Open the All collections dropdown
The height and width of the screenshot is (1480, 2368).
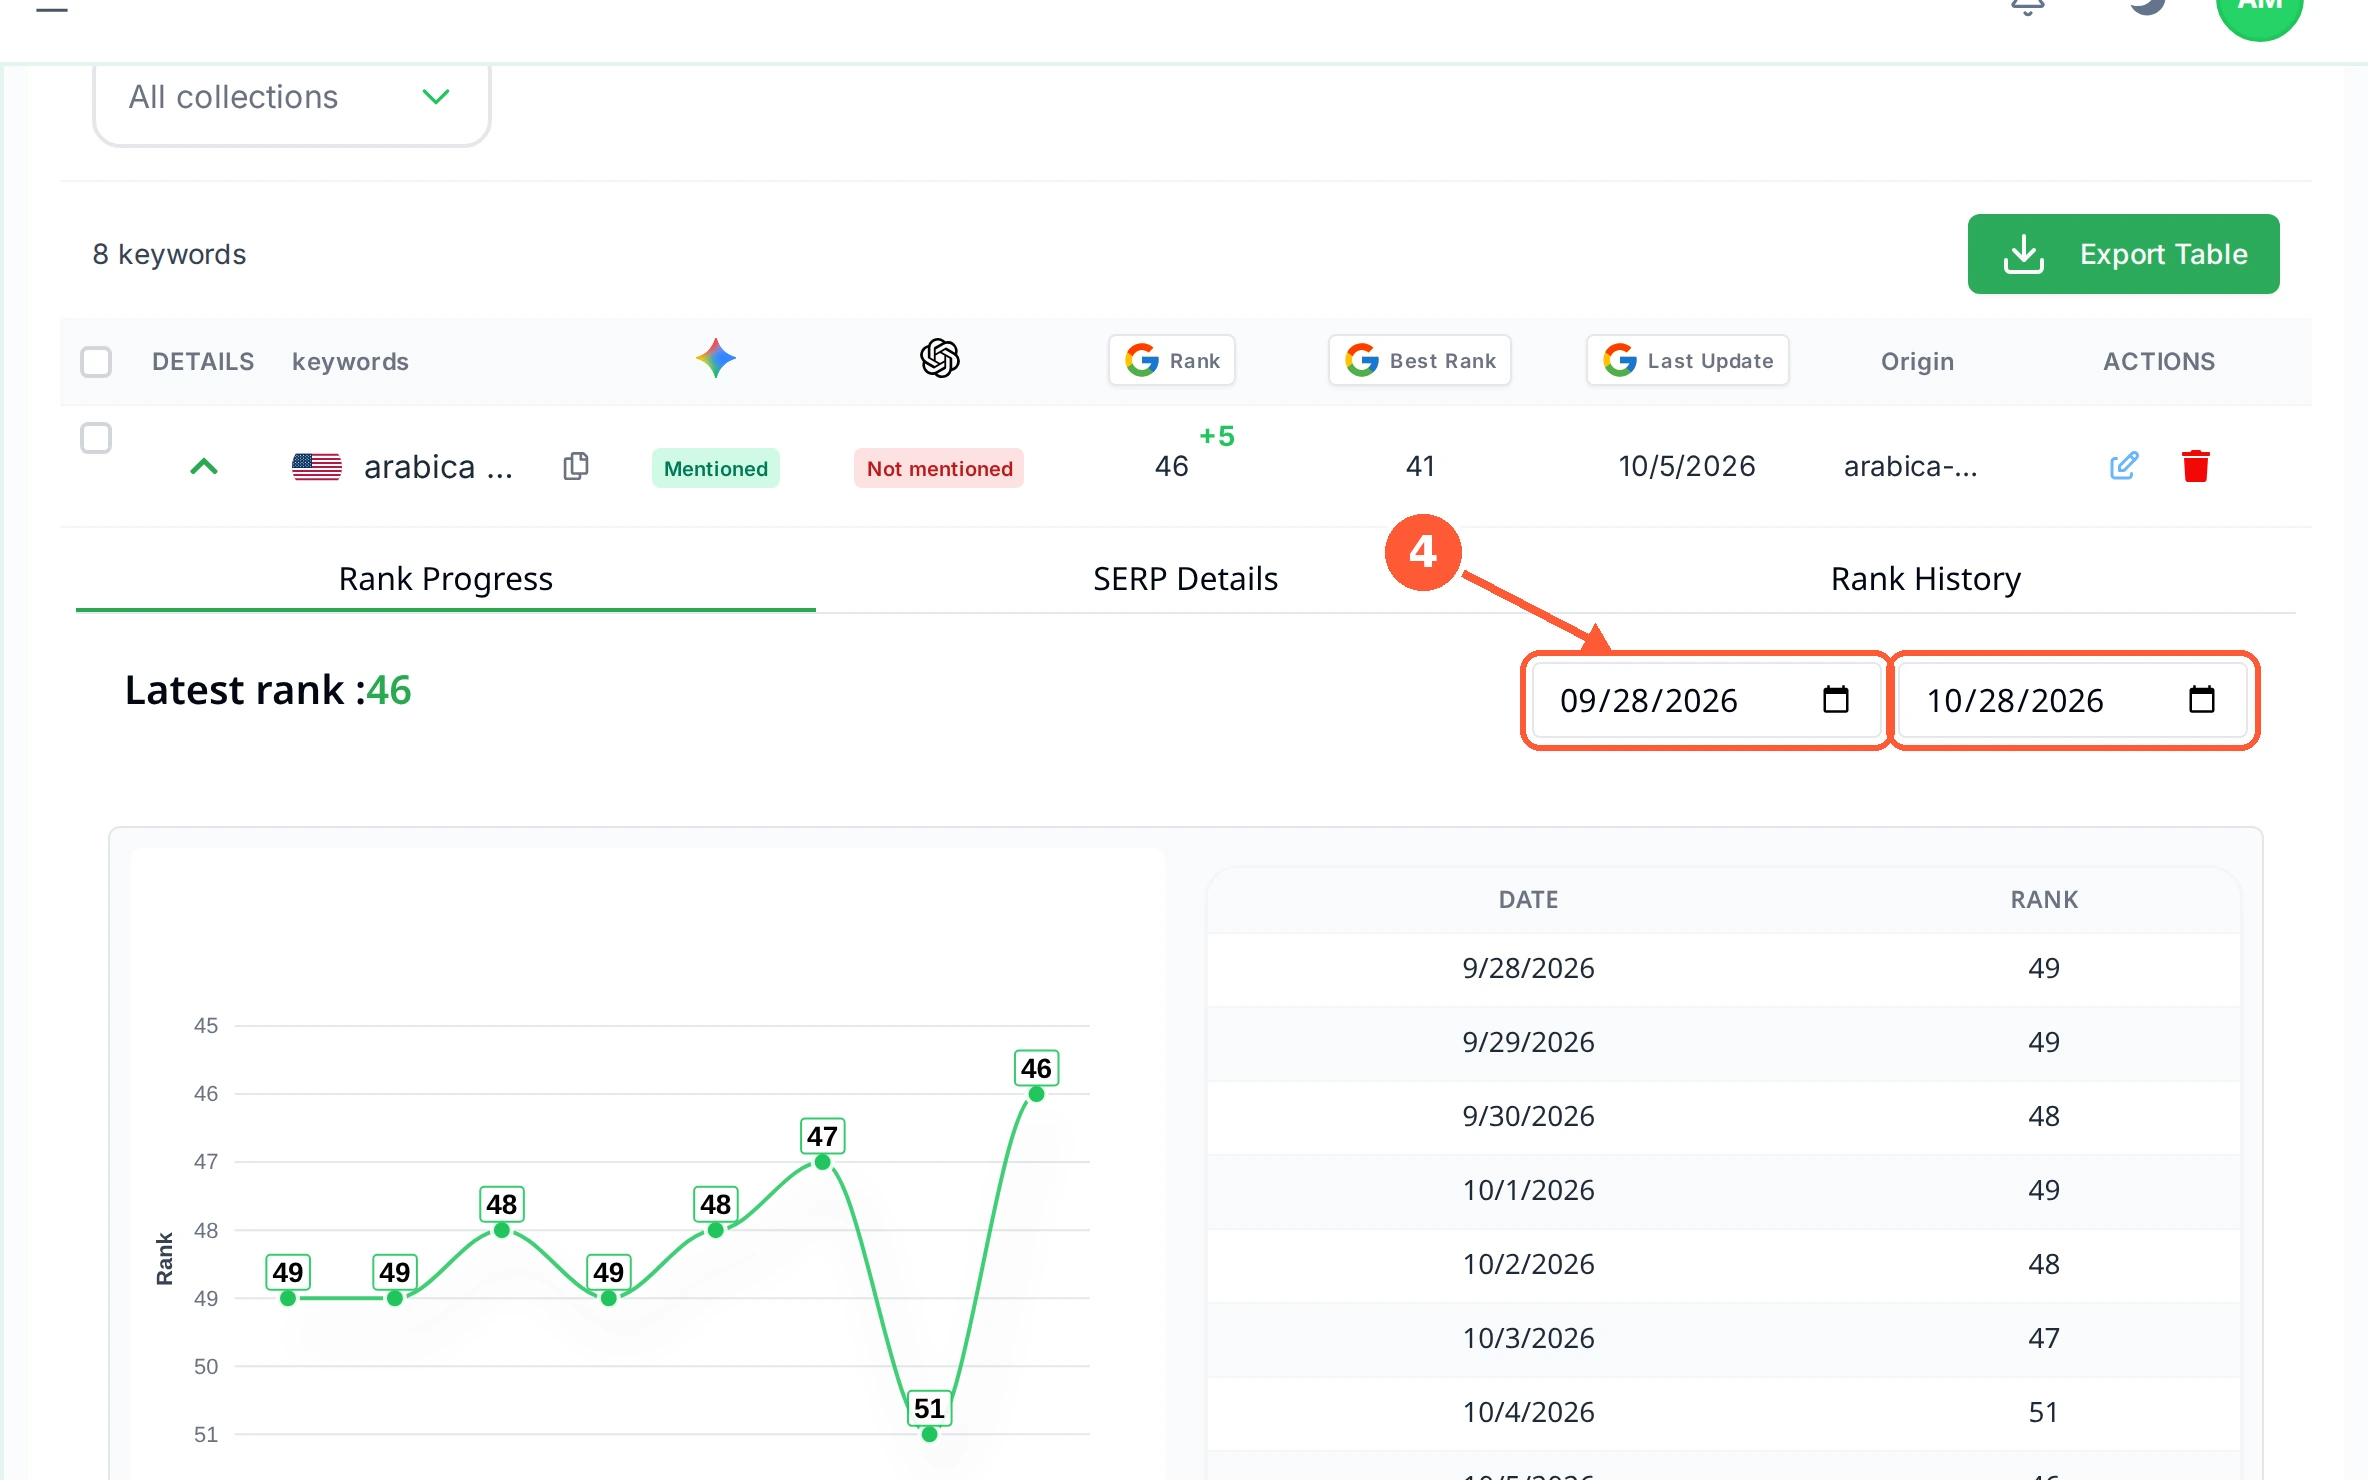click(291, 98)
